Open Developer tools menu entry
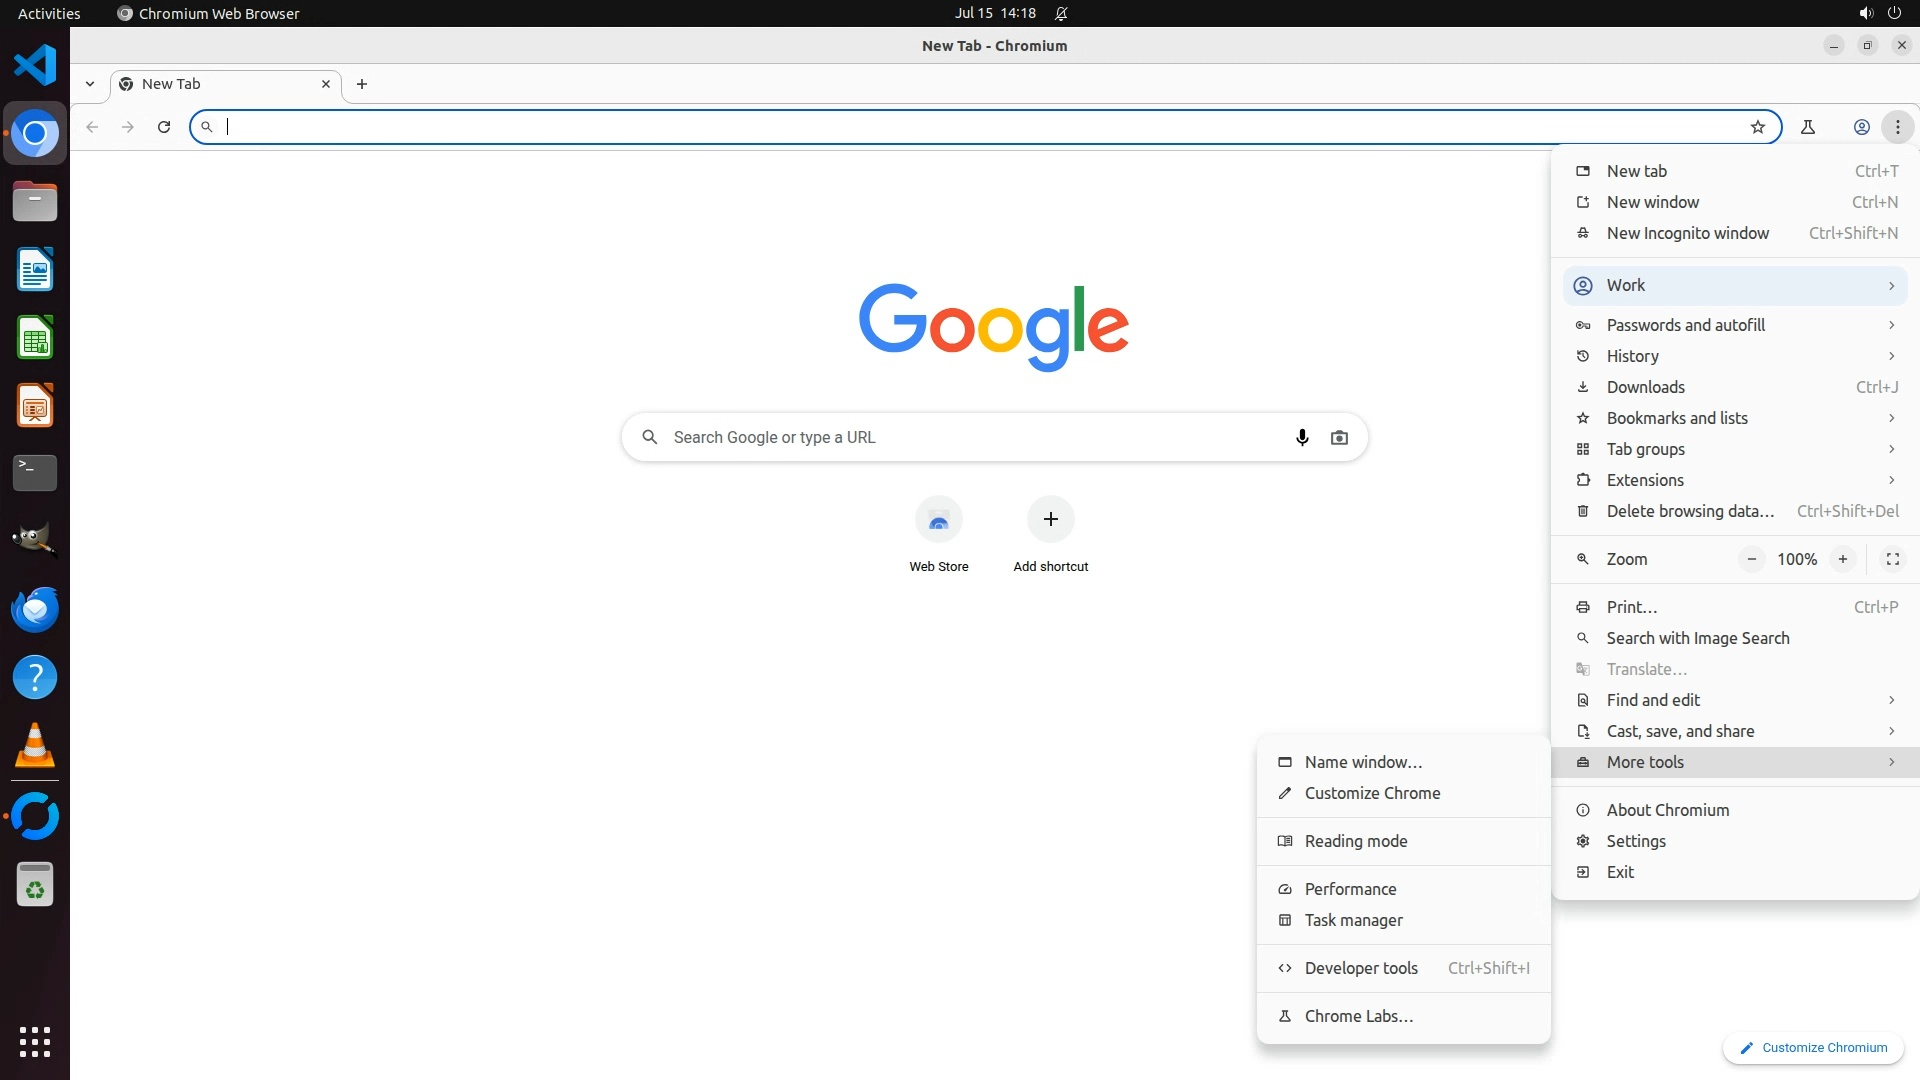This screenshot has height=1080, width=1920. [1360, 968]
